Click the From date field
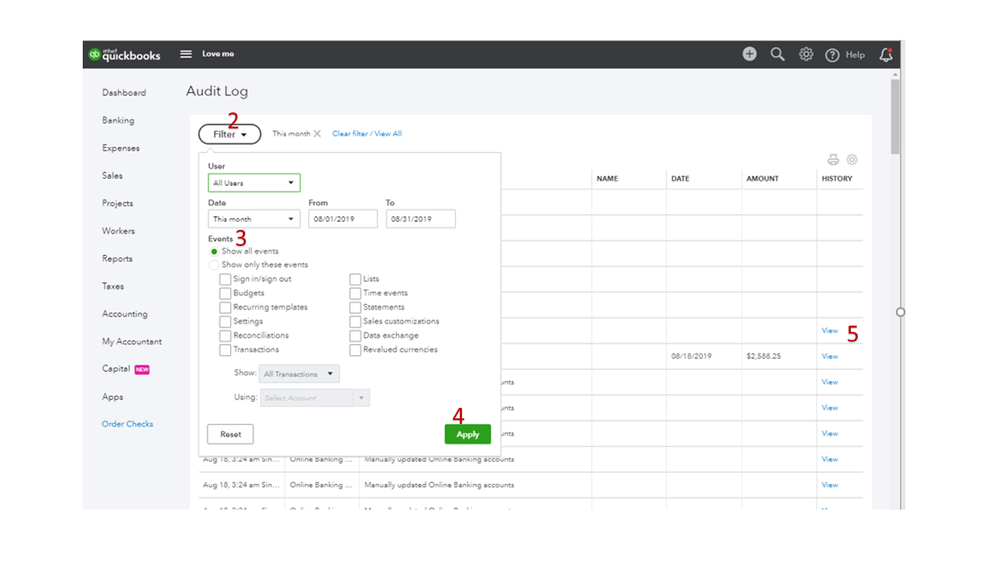The height and width of the screenshot is (562, 999). (343, 219)
